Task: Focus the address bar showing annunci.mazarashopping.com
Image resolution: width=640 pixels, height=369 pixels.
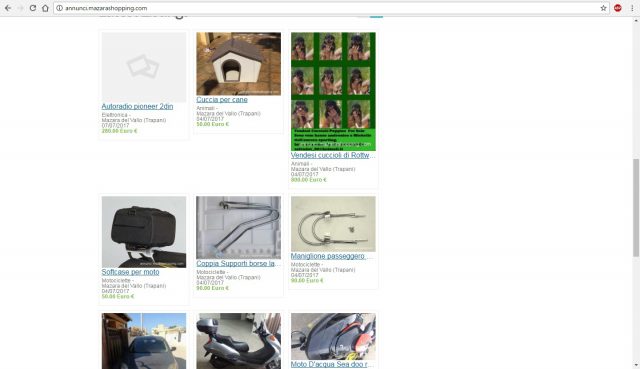Action: click(x=331, y=8)
